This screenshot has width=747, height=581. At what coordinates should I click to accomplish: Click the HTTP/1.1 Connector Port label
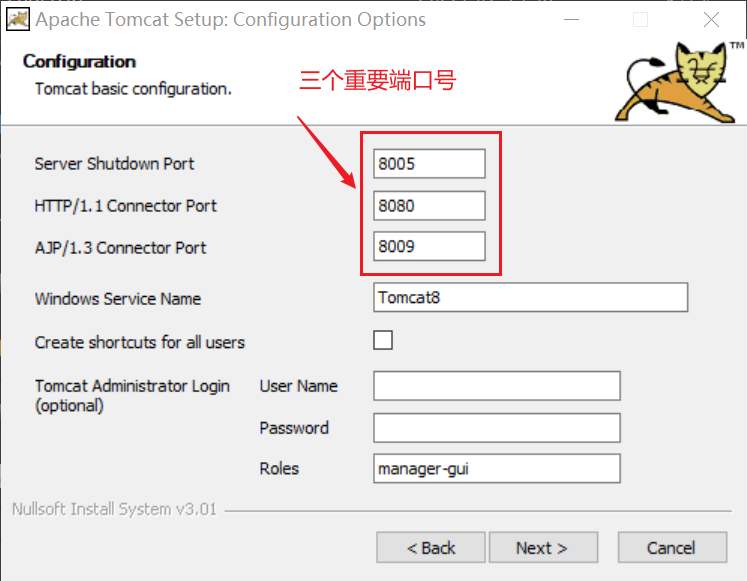coord(125,206)
